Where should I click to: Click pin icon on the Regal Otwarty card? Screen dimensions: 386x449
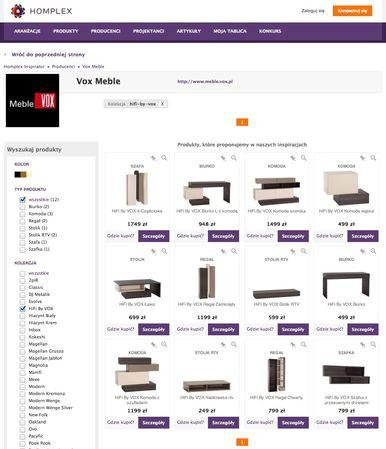click(293, 345)
